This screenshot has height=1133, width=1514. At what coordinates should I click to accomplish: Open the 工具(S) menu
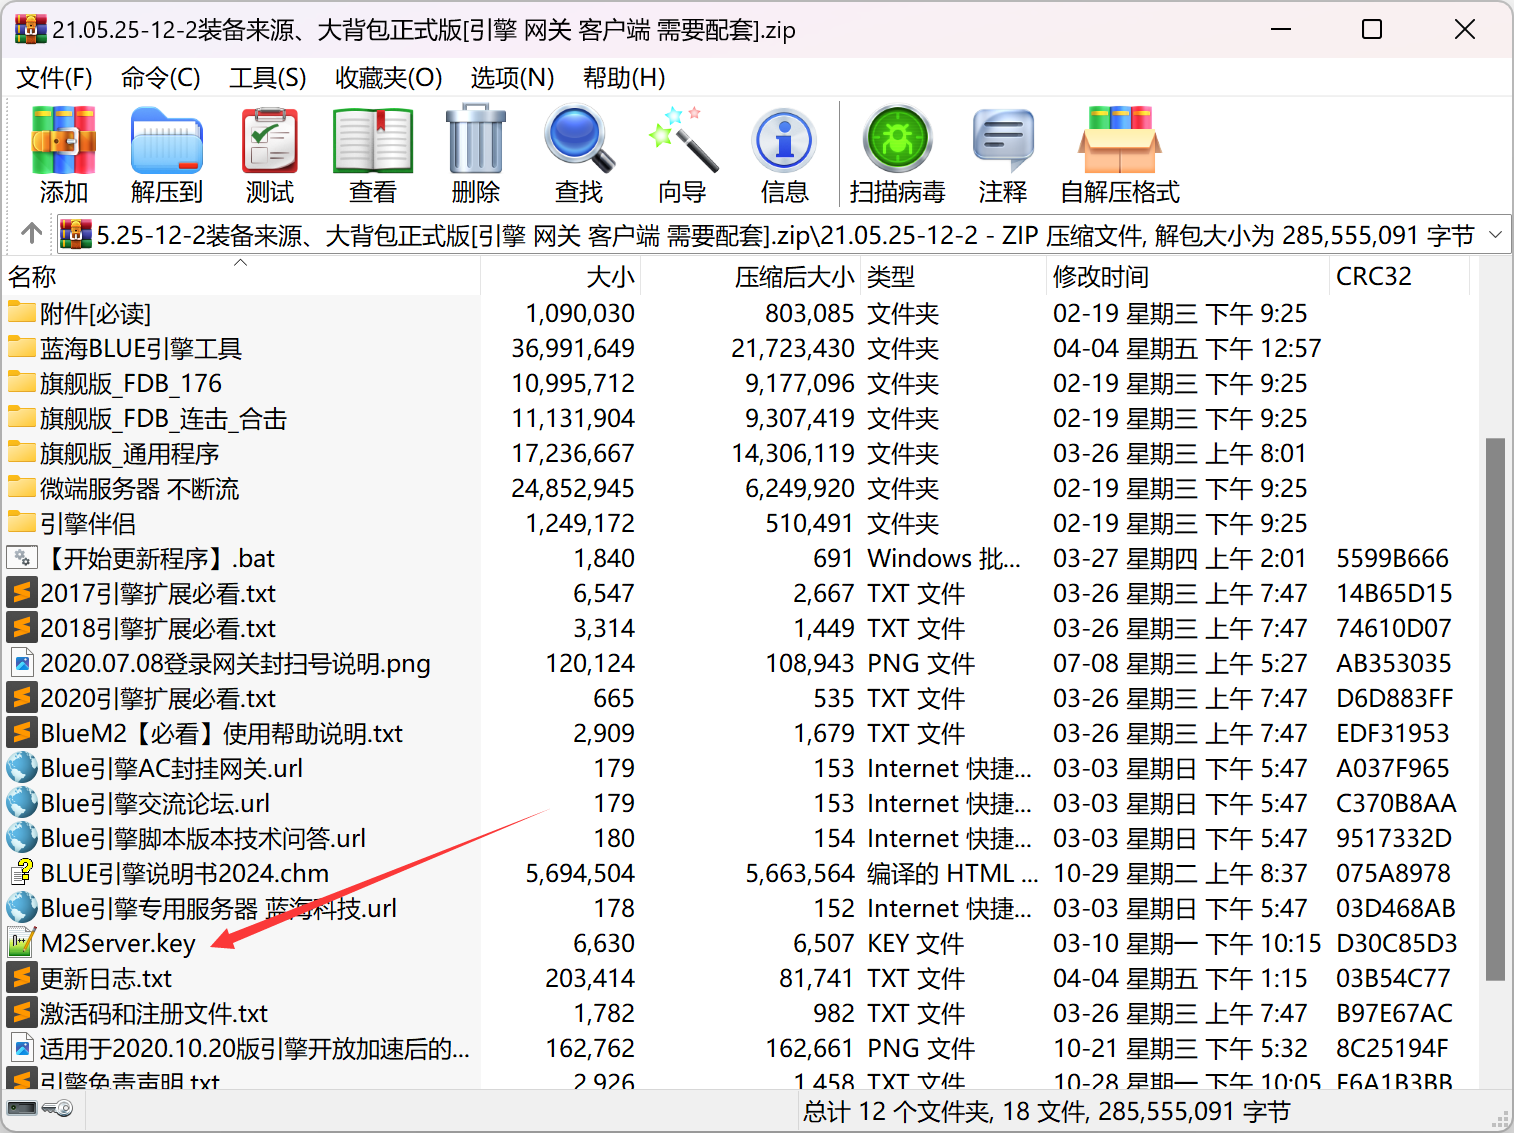(268, 78)
